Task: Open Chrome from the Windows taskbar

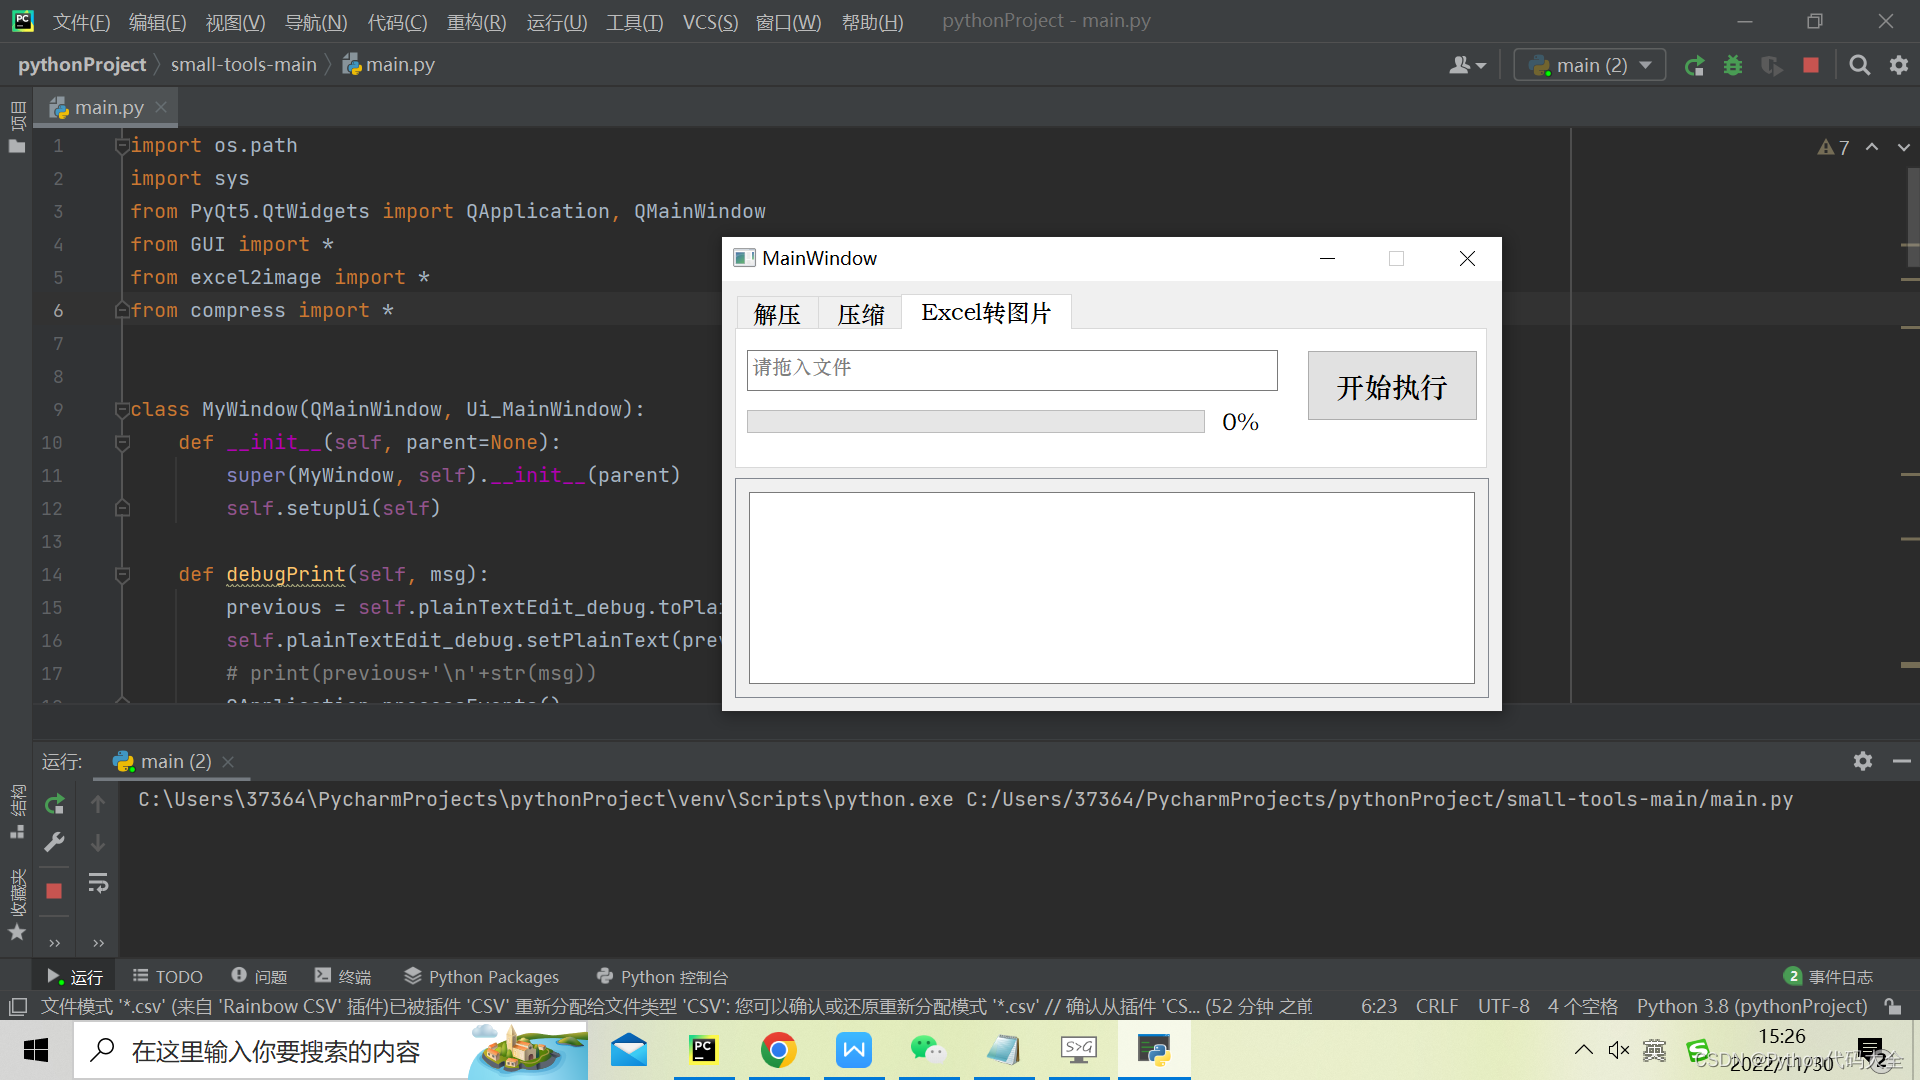Action: (x=778, y=1050)
